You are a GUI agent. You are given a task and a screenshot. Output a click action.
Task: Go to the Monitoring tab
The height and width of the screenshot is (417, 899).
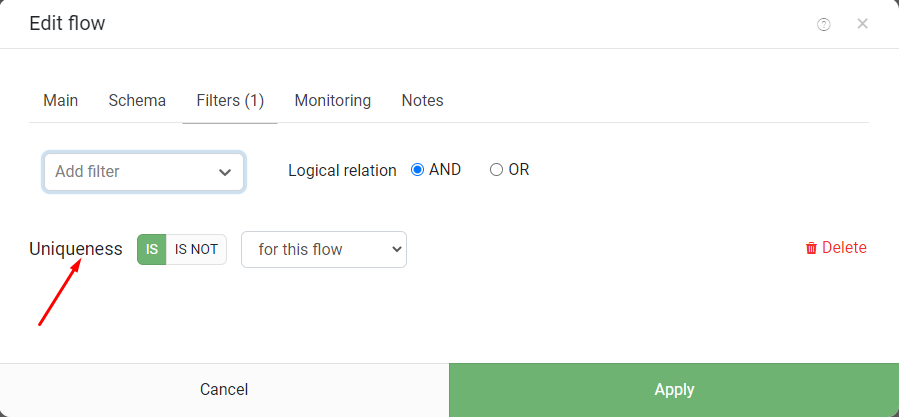tap(333, 100)
